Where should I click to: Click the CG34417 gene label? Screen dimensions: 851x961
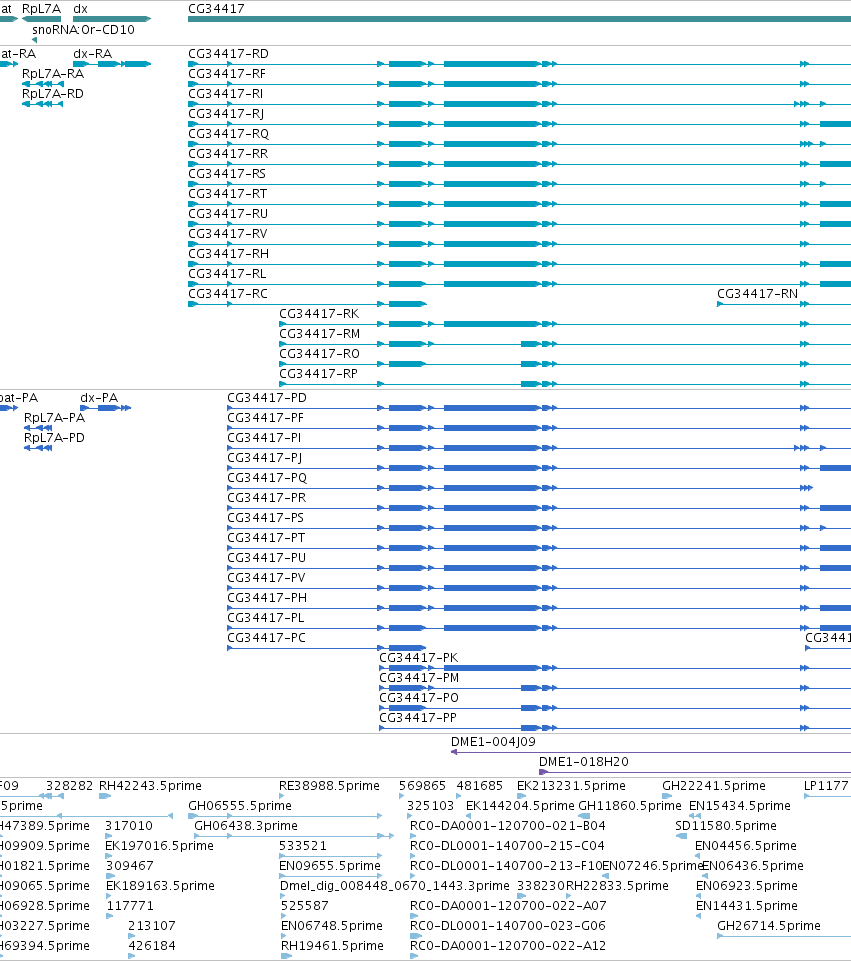click(x=216, y=9)
